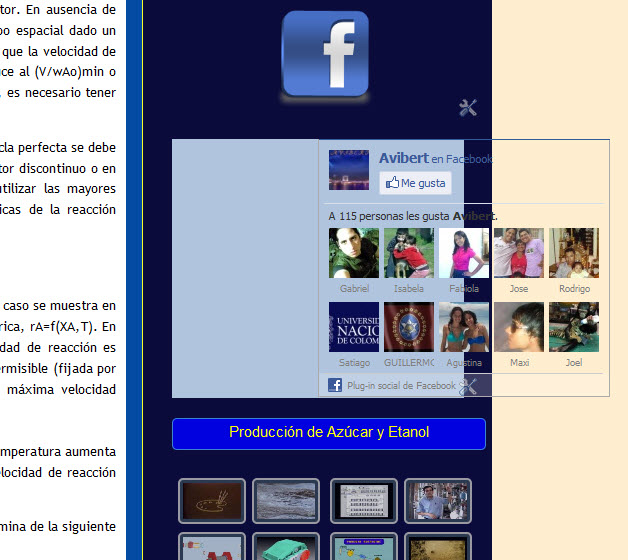
Task: Open Satiago's Universidad Nacional profile picture
Action: point(354,327)
